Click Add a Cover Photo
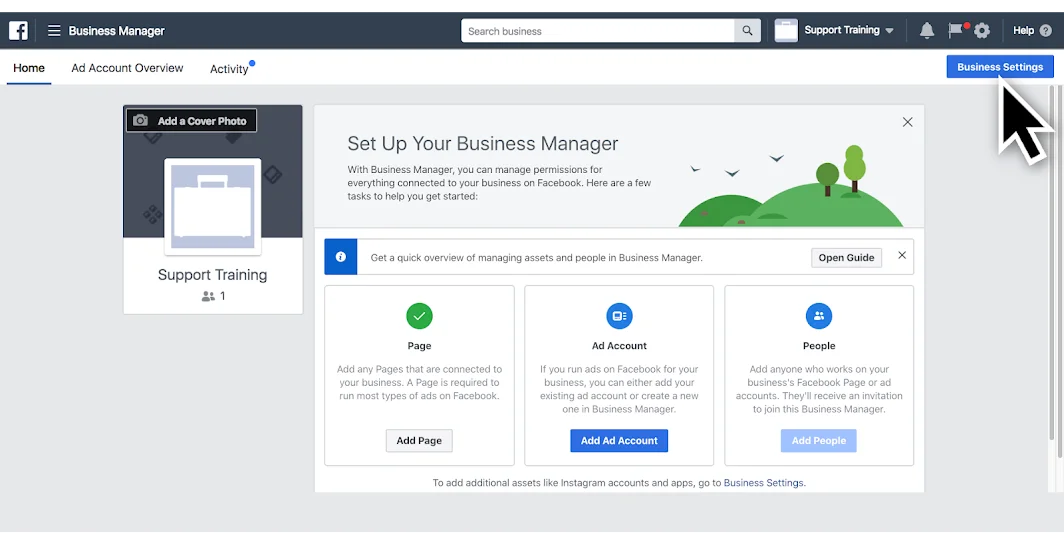This screenshot has height=545, width=1064. click(191, 121)
